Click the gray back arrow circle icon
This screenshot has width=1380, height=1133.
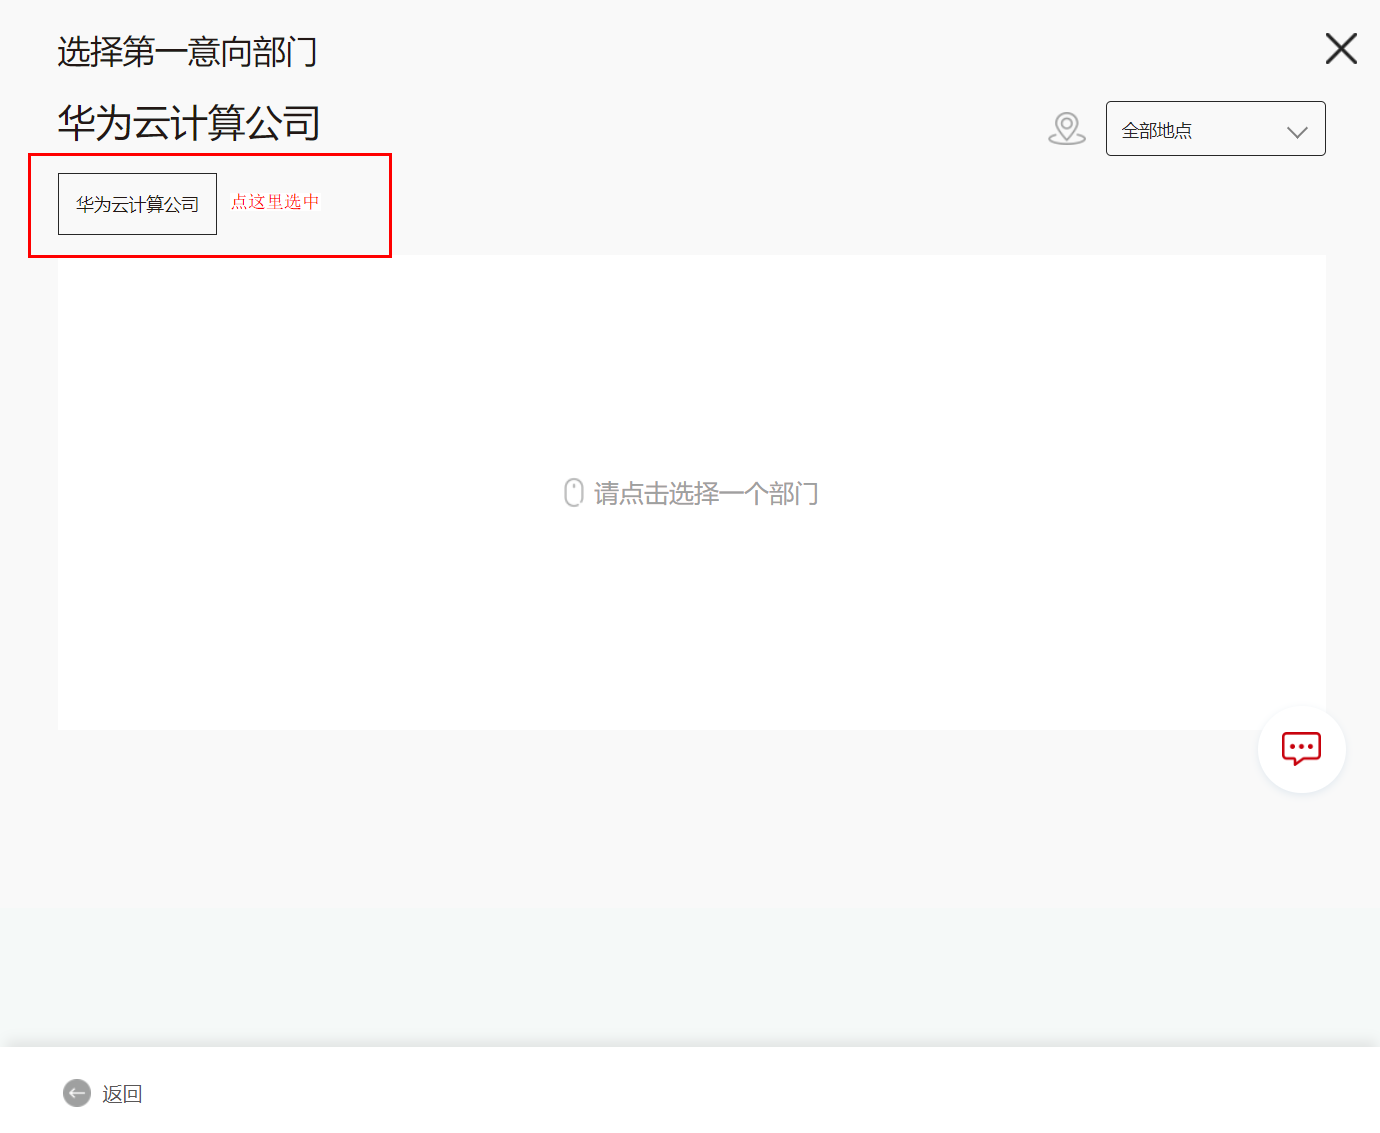(77, 1093)
